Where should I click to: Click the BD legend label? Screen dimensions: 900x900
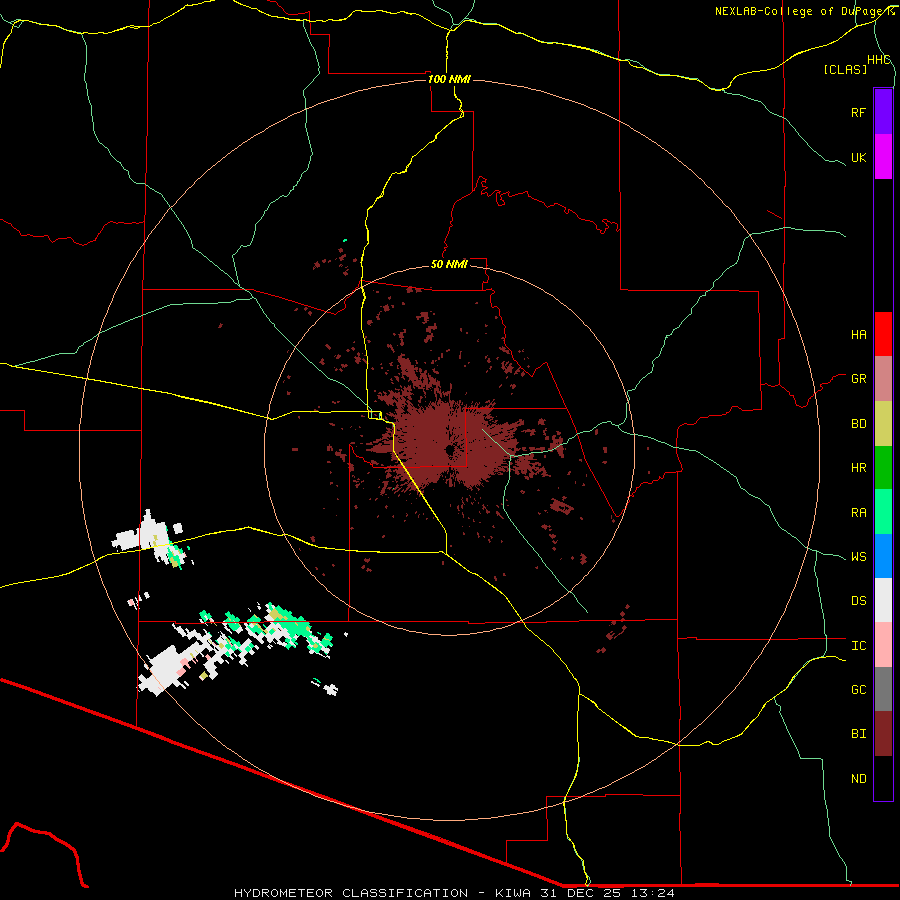tap(858, 424)
